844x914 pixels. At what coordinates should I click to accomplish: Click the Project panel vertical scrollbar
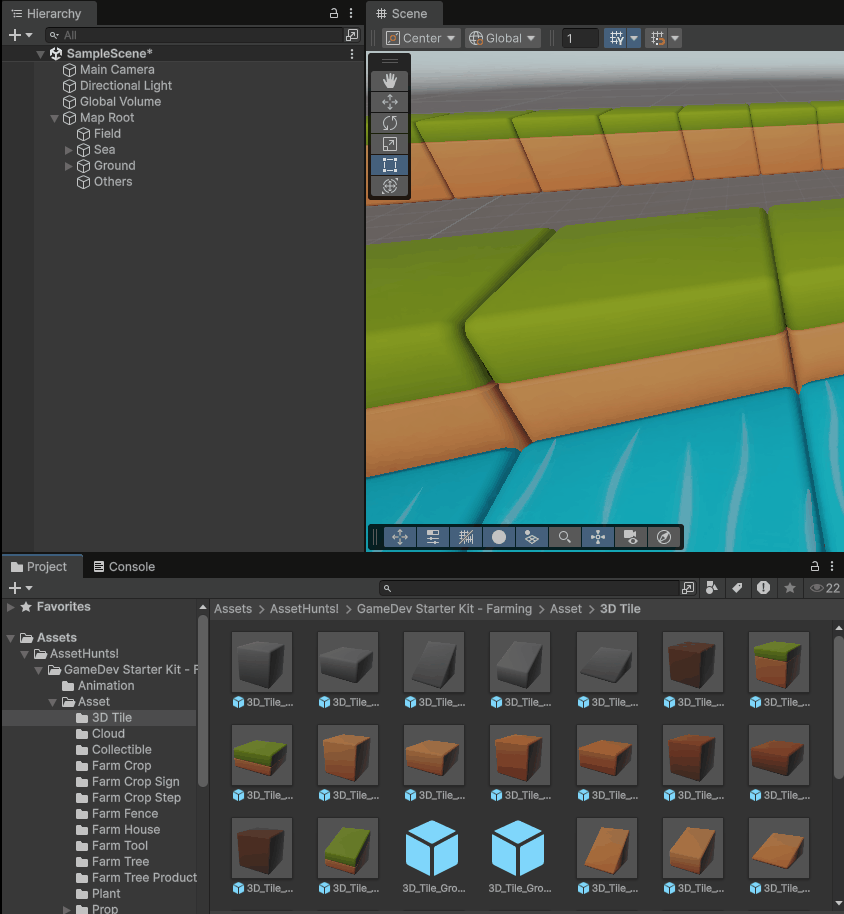(x=838, y=700)
